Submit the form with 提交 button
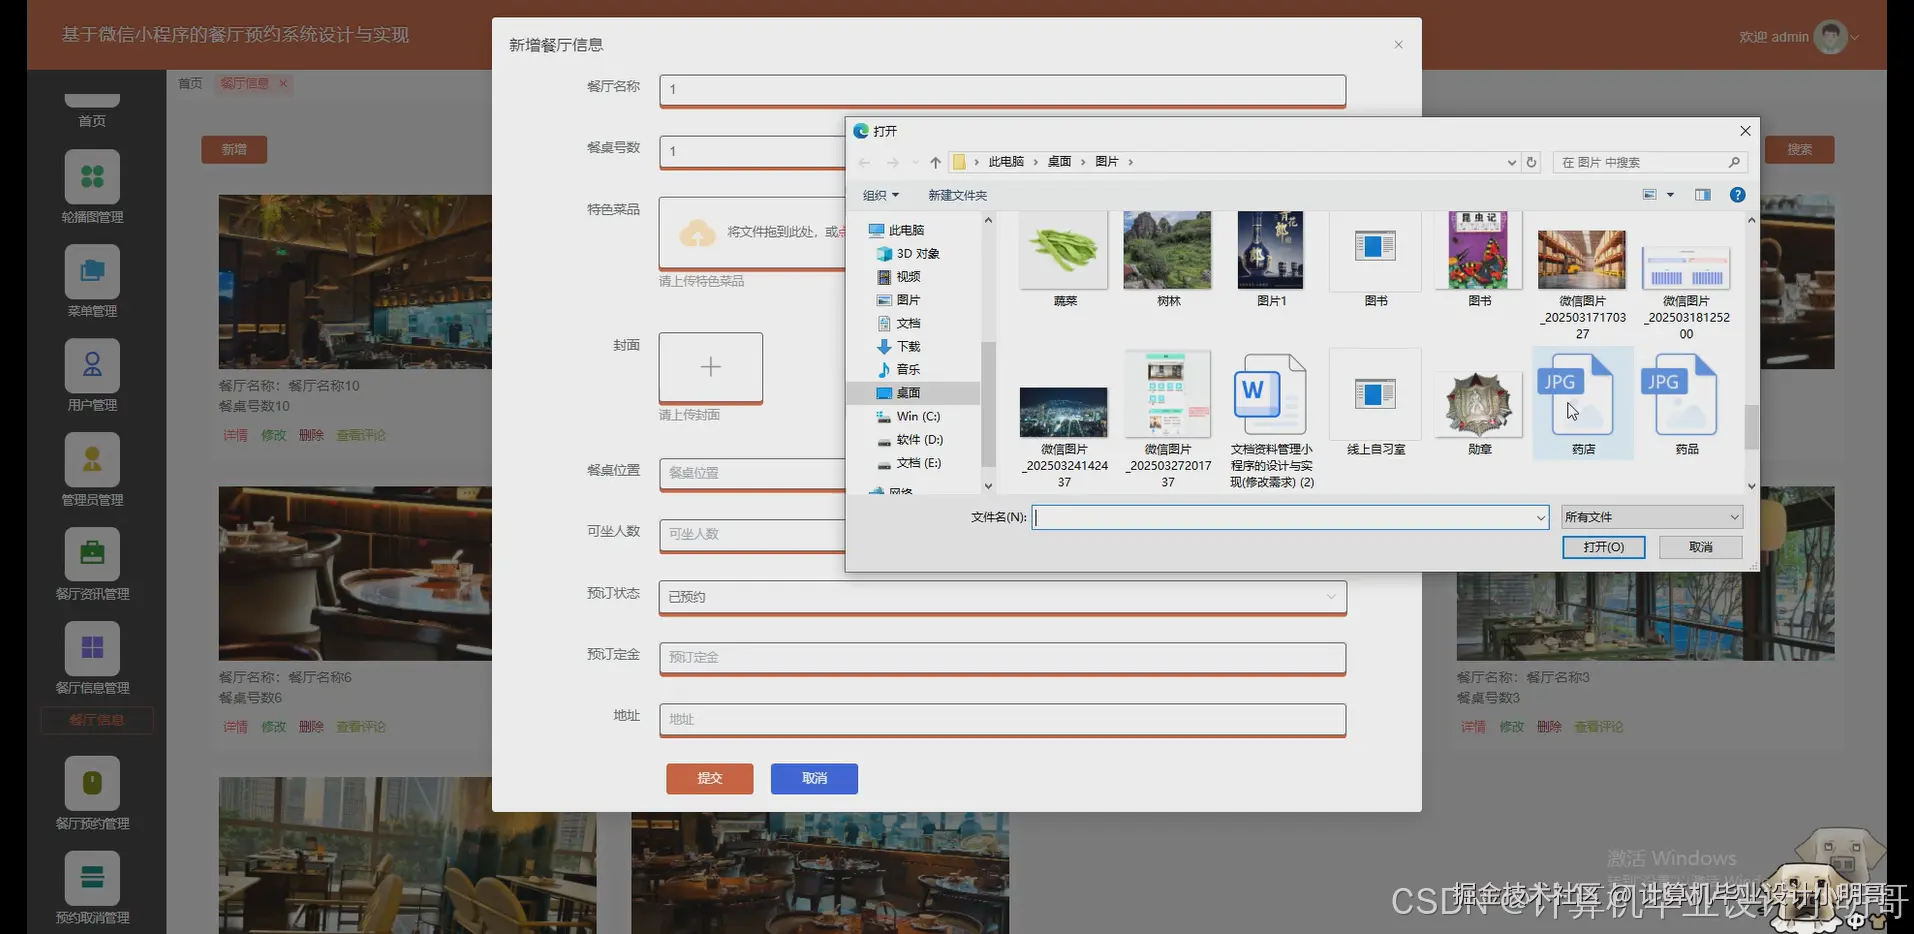Viewport: 1914px width, 934px height. tap(710, 778)
